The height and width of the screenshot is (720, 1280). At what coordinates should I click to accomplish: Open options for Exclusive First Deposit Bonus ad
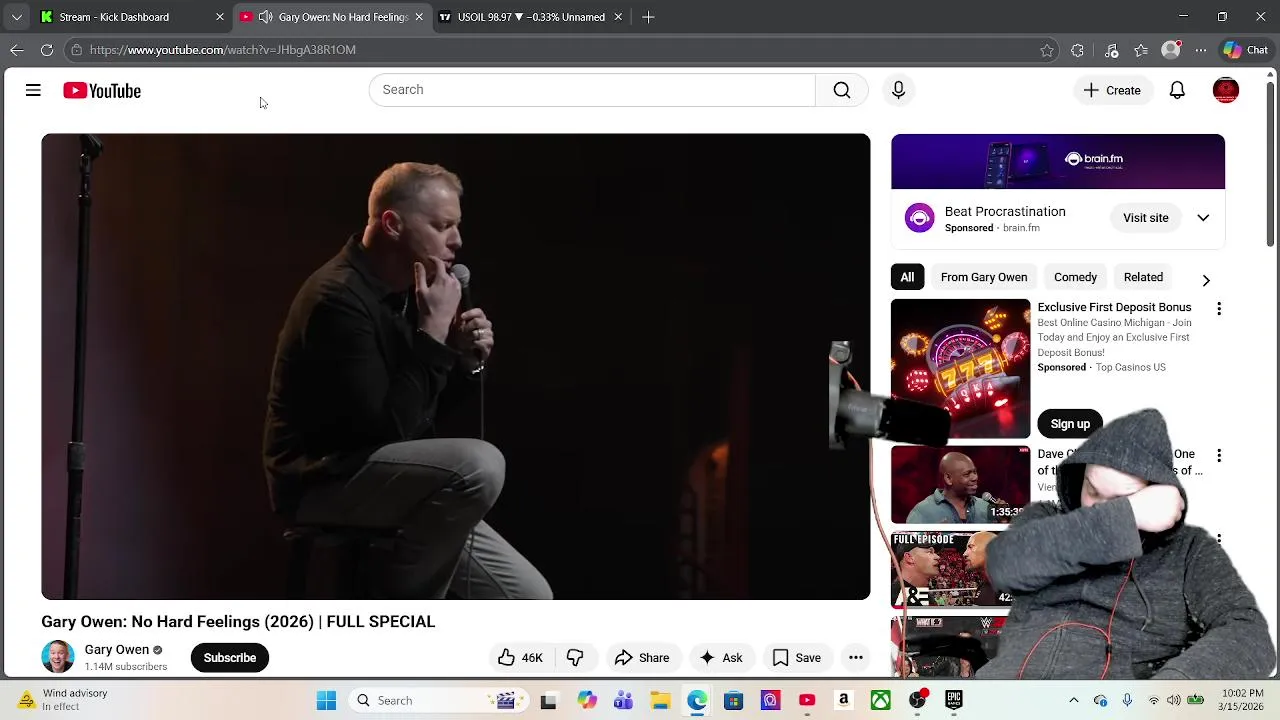pos(1219,309)
